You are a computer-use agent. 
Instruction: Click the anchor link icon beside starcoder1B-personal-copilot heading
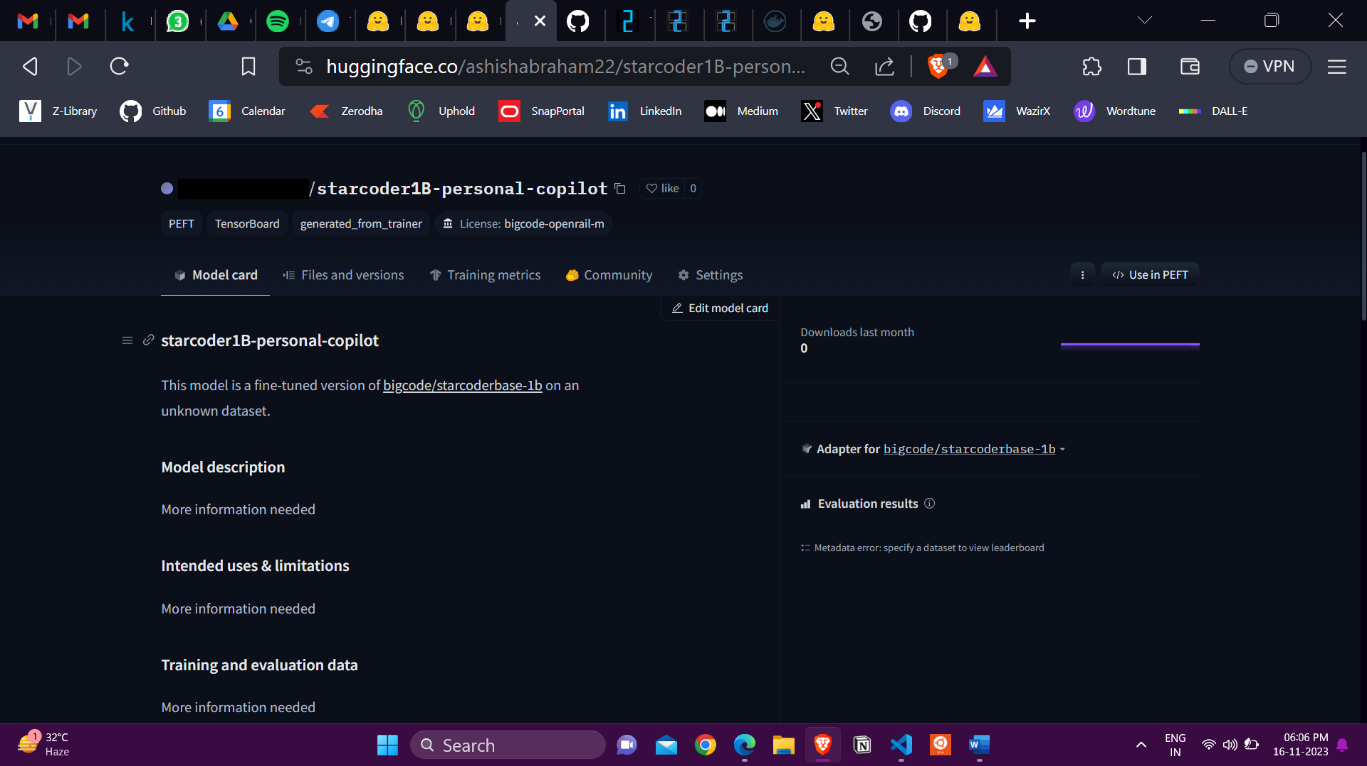[148, 340]
